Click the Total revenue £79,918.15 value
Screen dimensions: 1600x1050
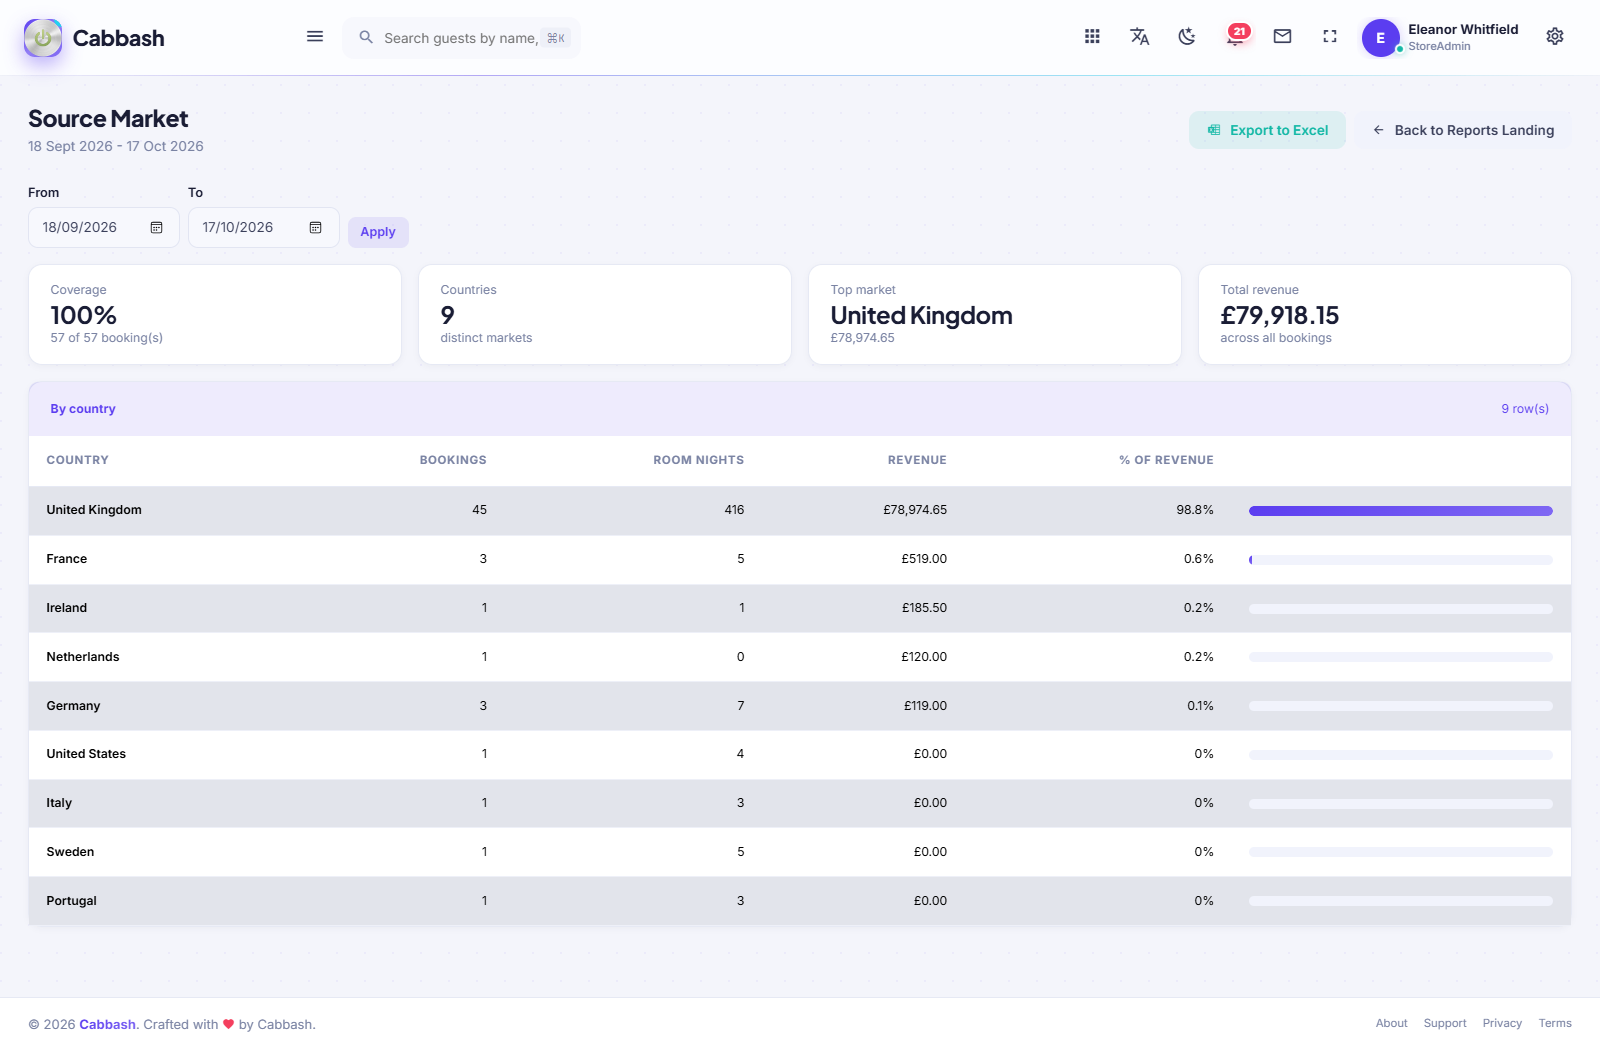(1279, 316)
